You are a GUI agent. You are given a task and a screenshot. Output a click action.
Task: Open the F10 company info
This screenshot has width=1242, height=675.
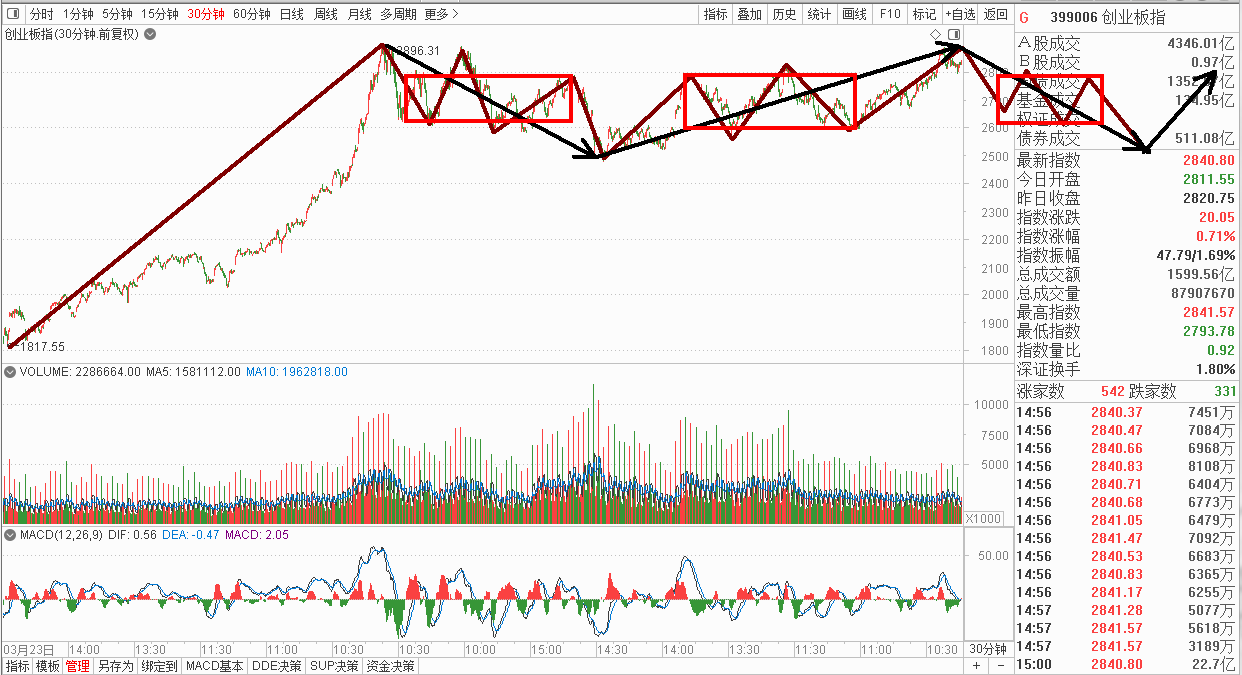pos(890,14)
